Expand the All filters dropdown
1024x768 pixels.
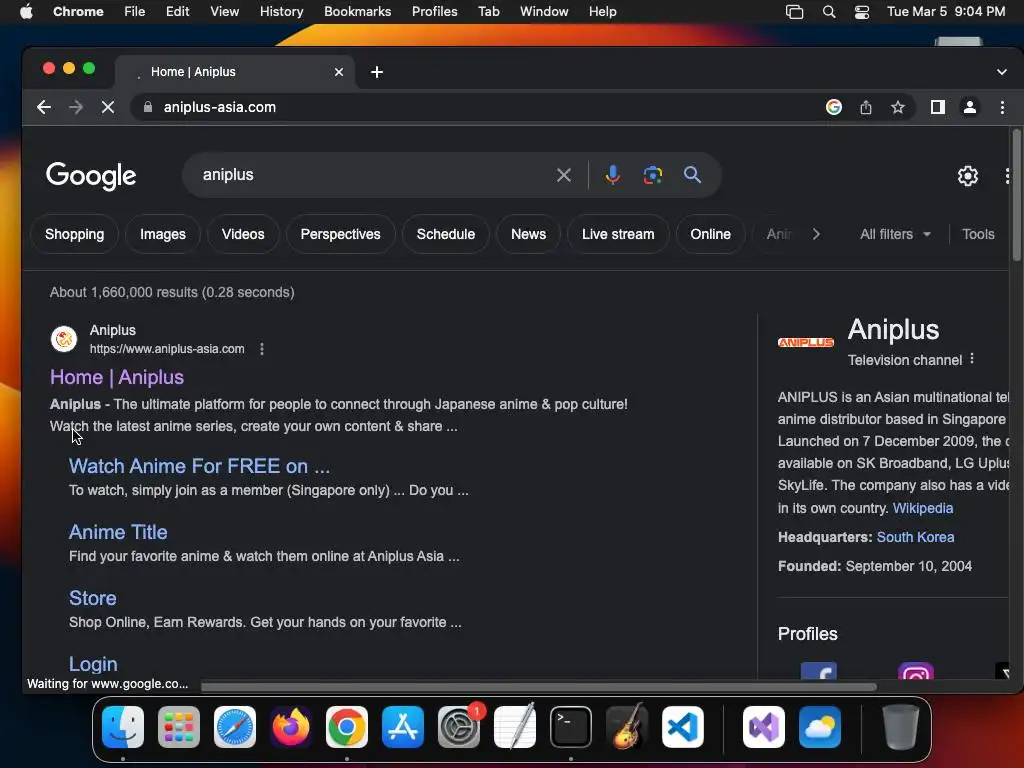[895, 234]
